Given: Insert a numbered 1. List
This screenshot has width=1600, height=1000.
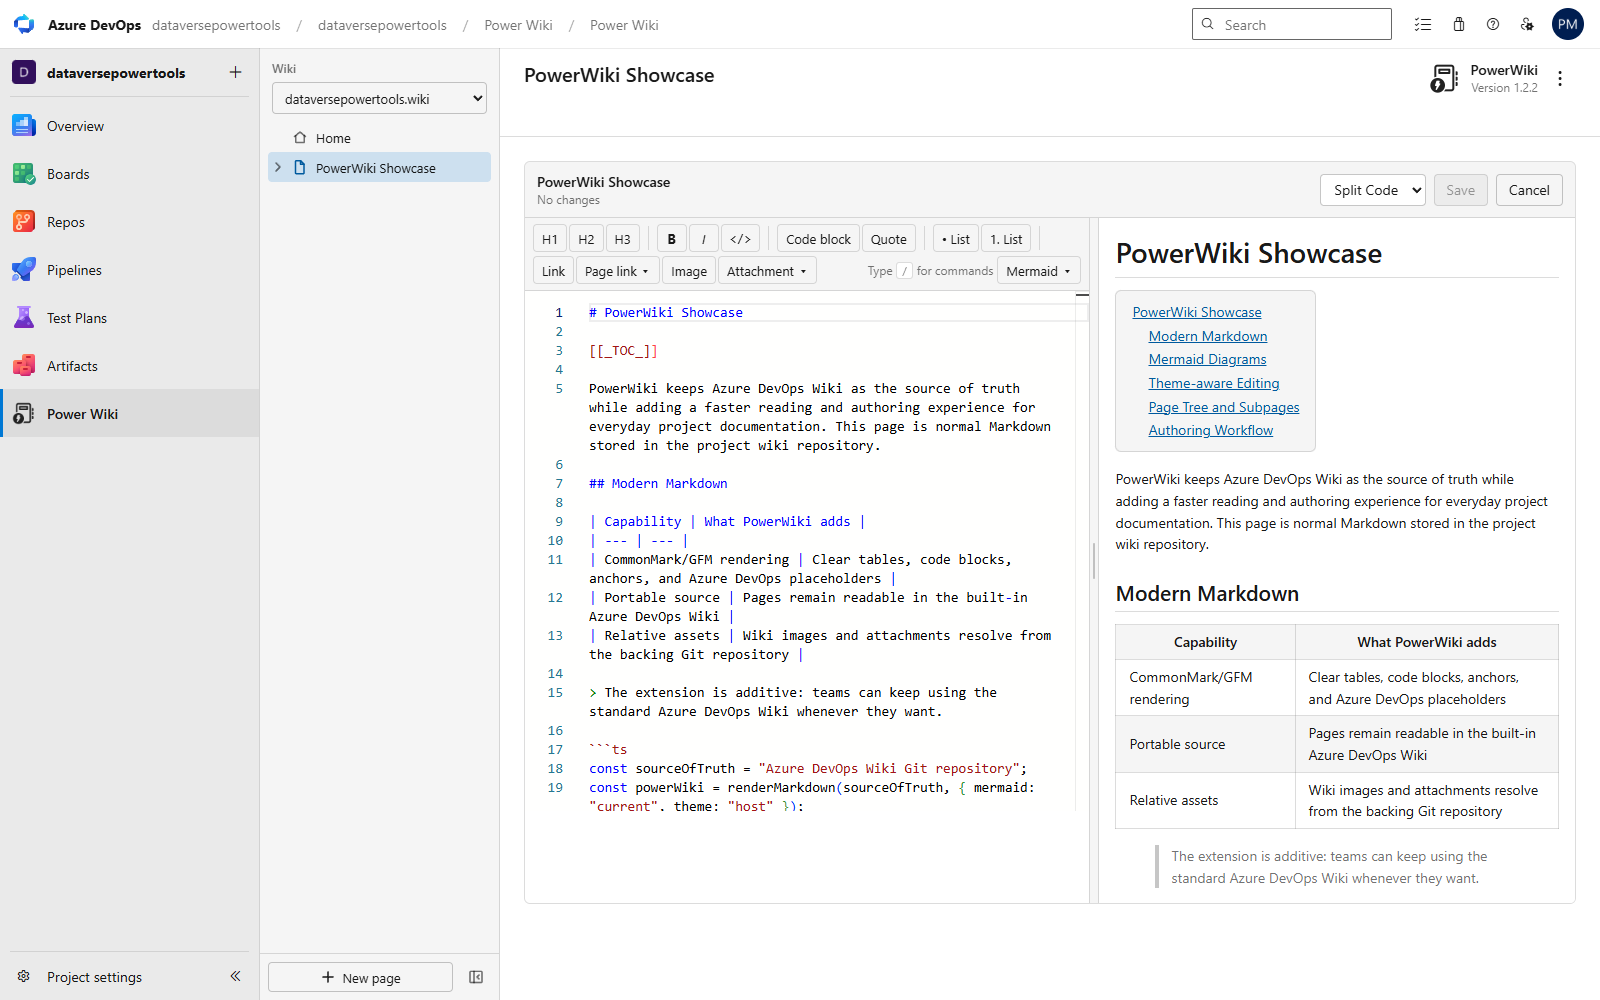Looking at the screenshot, I should click(1006, 239).
